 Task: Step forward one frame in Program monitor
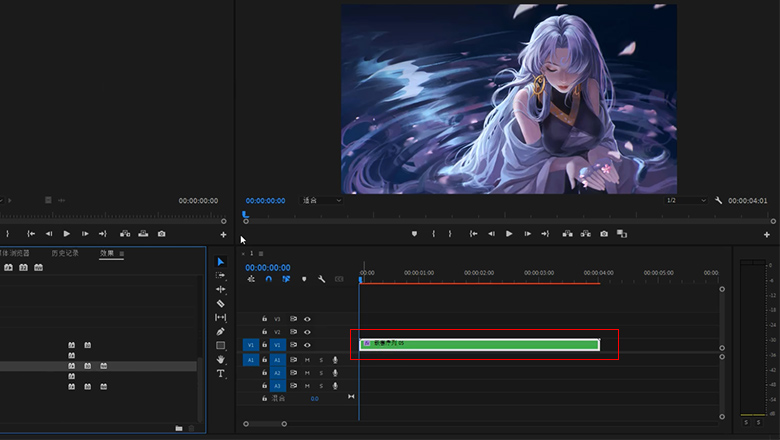527,234
